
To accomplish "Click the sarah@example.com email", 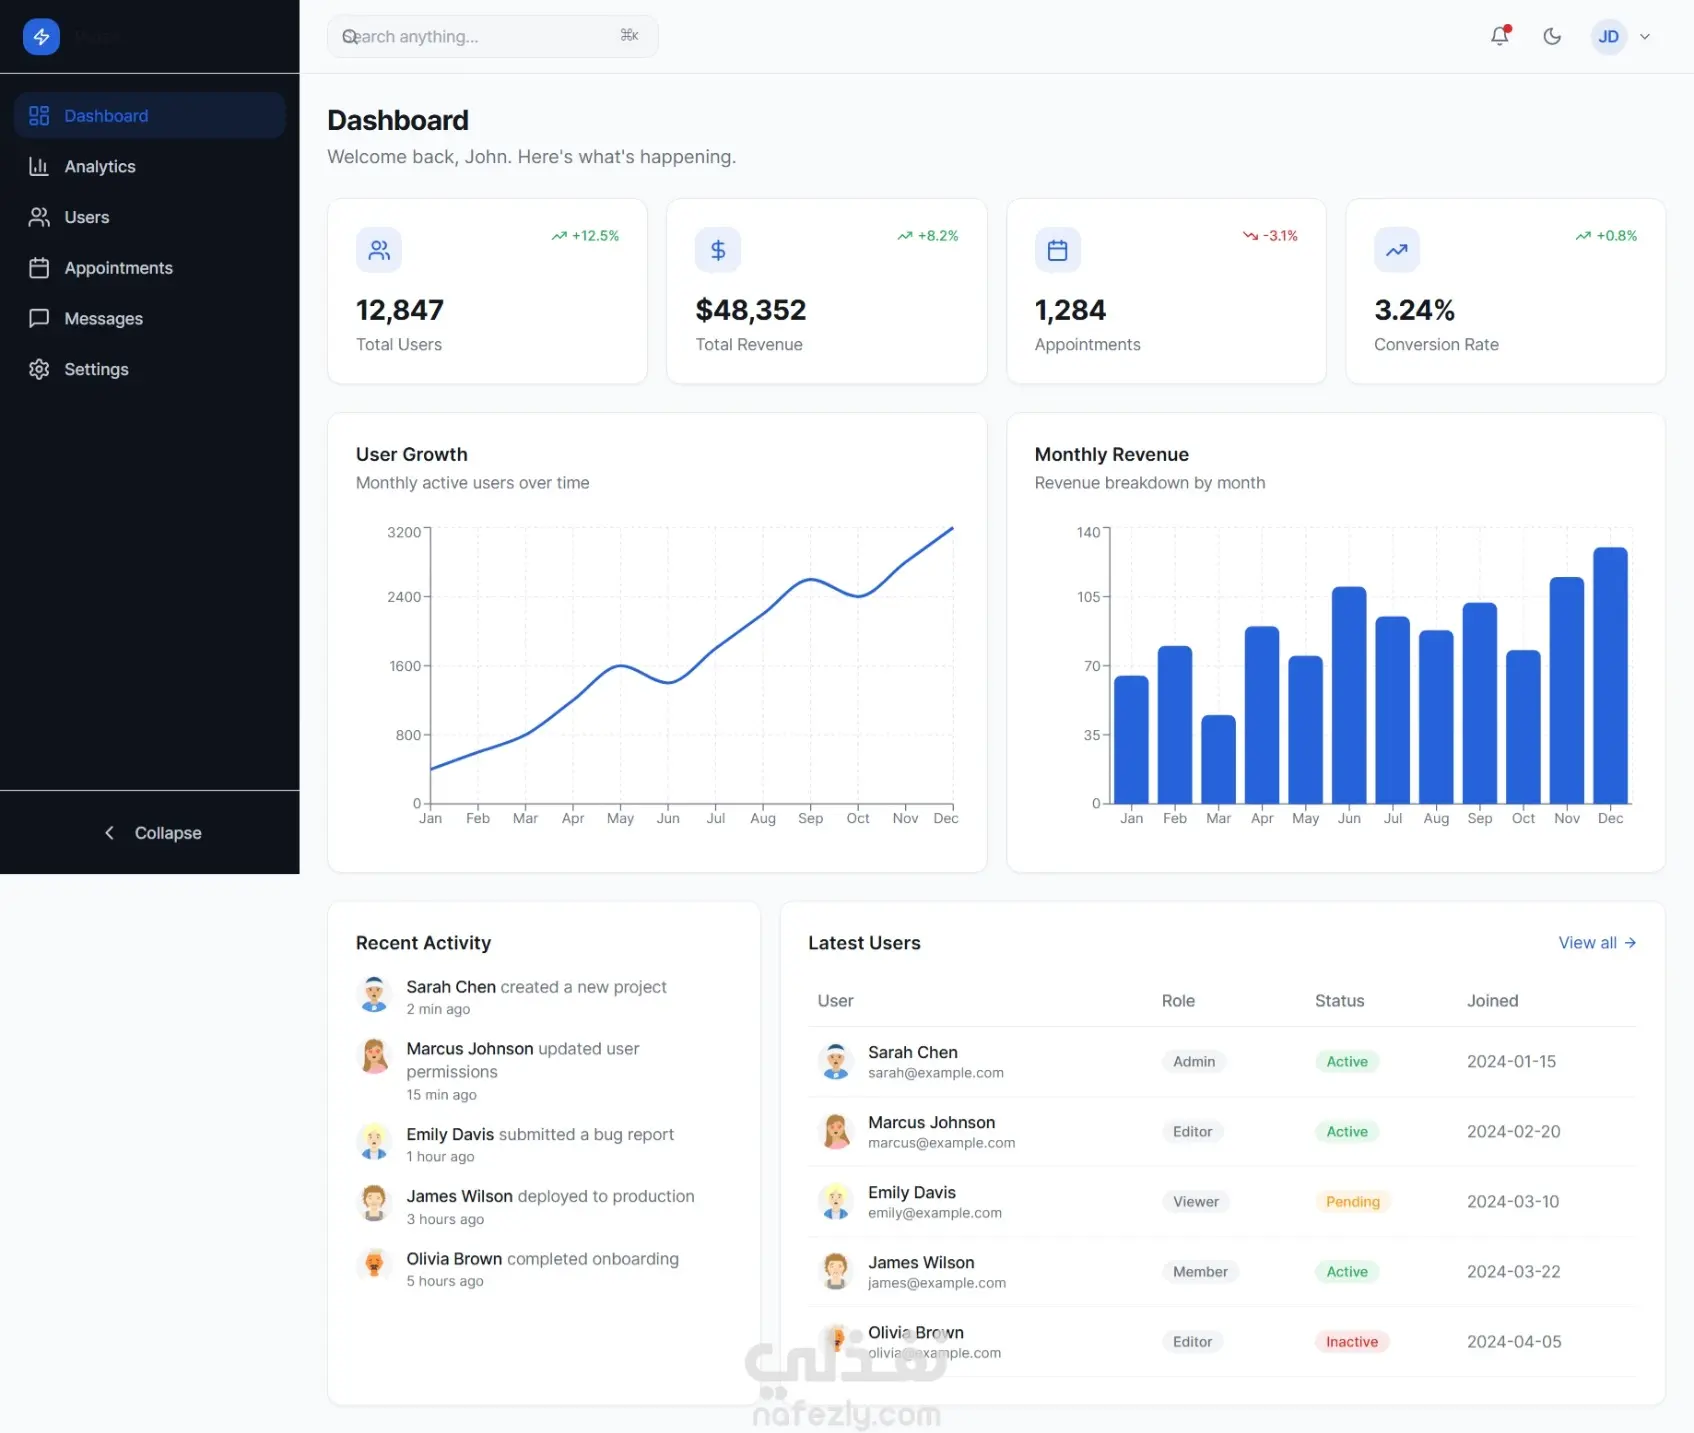I will (936, 1073).
